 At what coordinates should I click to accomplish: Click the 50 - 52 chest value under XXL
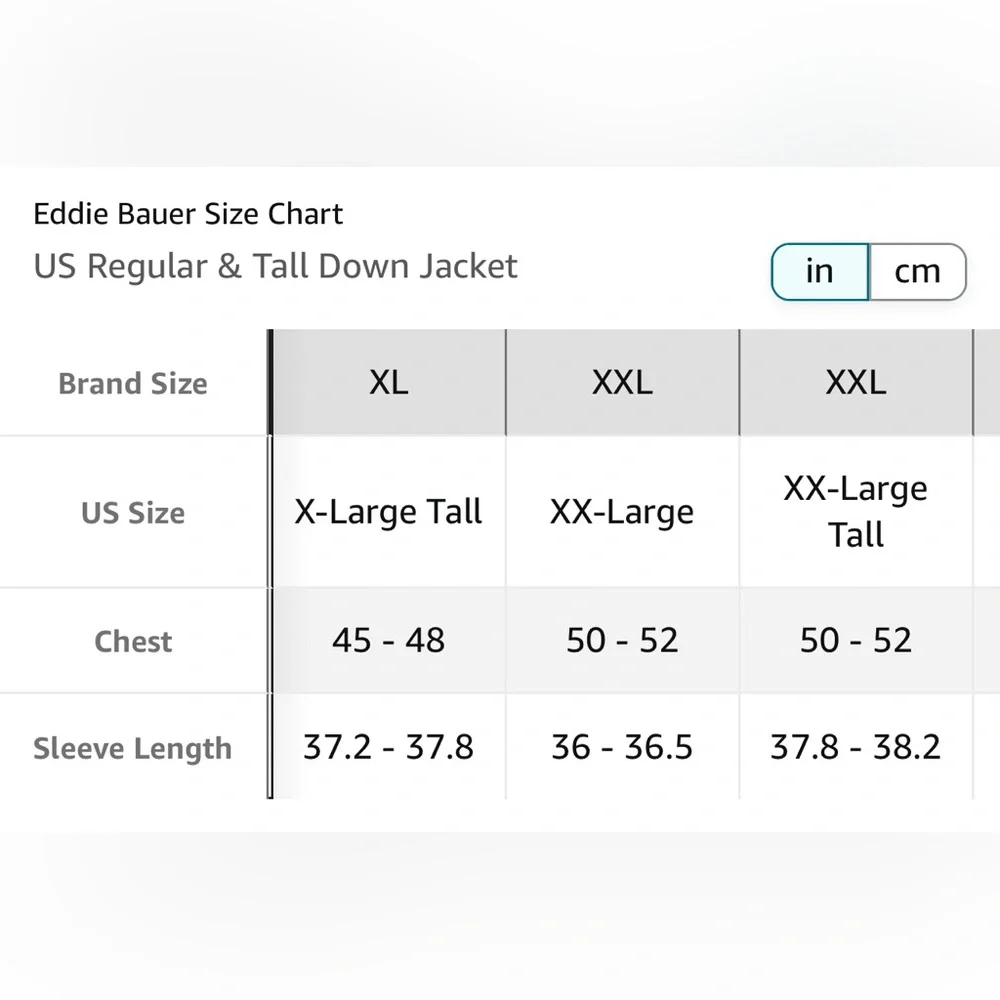tap(621, 641)
